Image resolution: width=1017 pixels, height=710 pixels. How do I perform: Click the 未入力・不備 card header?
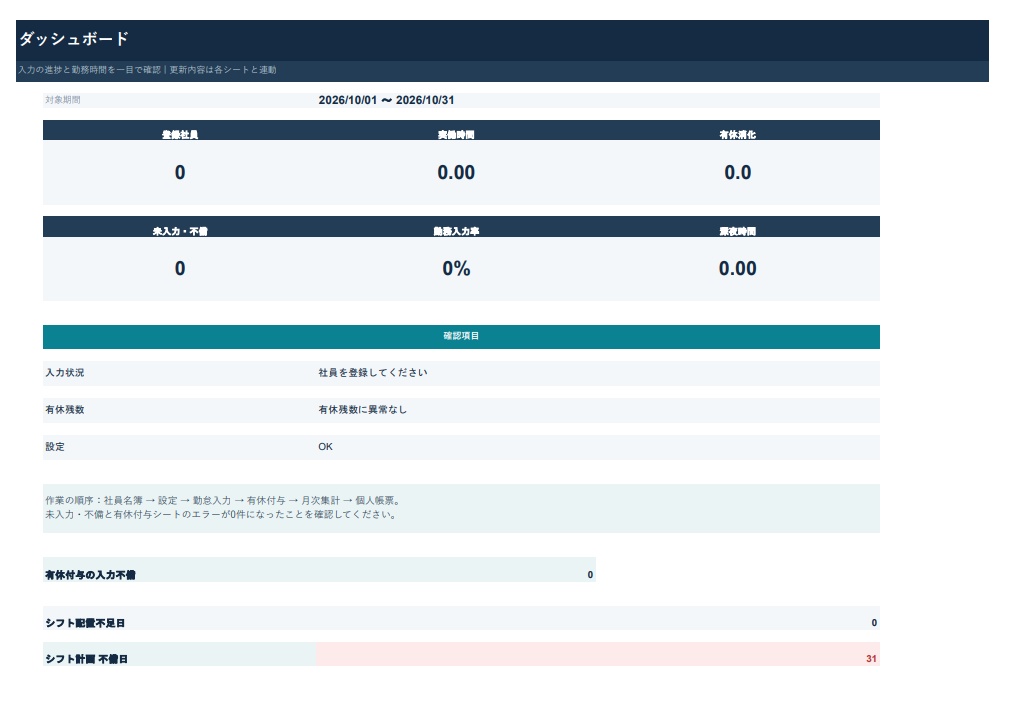click(180, 231)
